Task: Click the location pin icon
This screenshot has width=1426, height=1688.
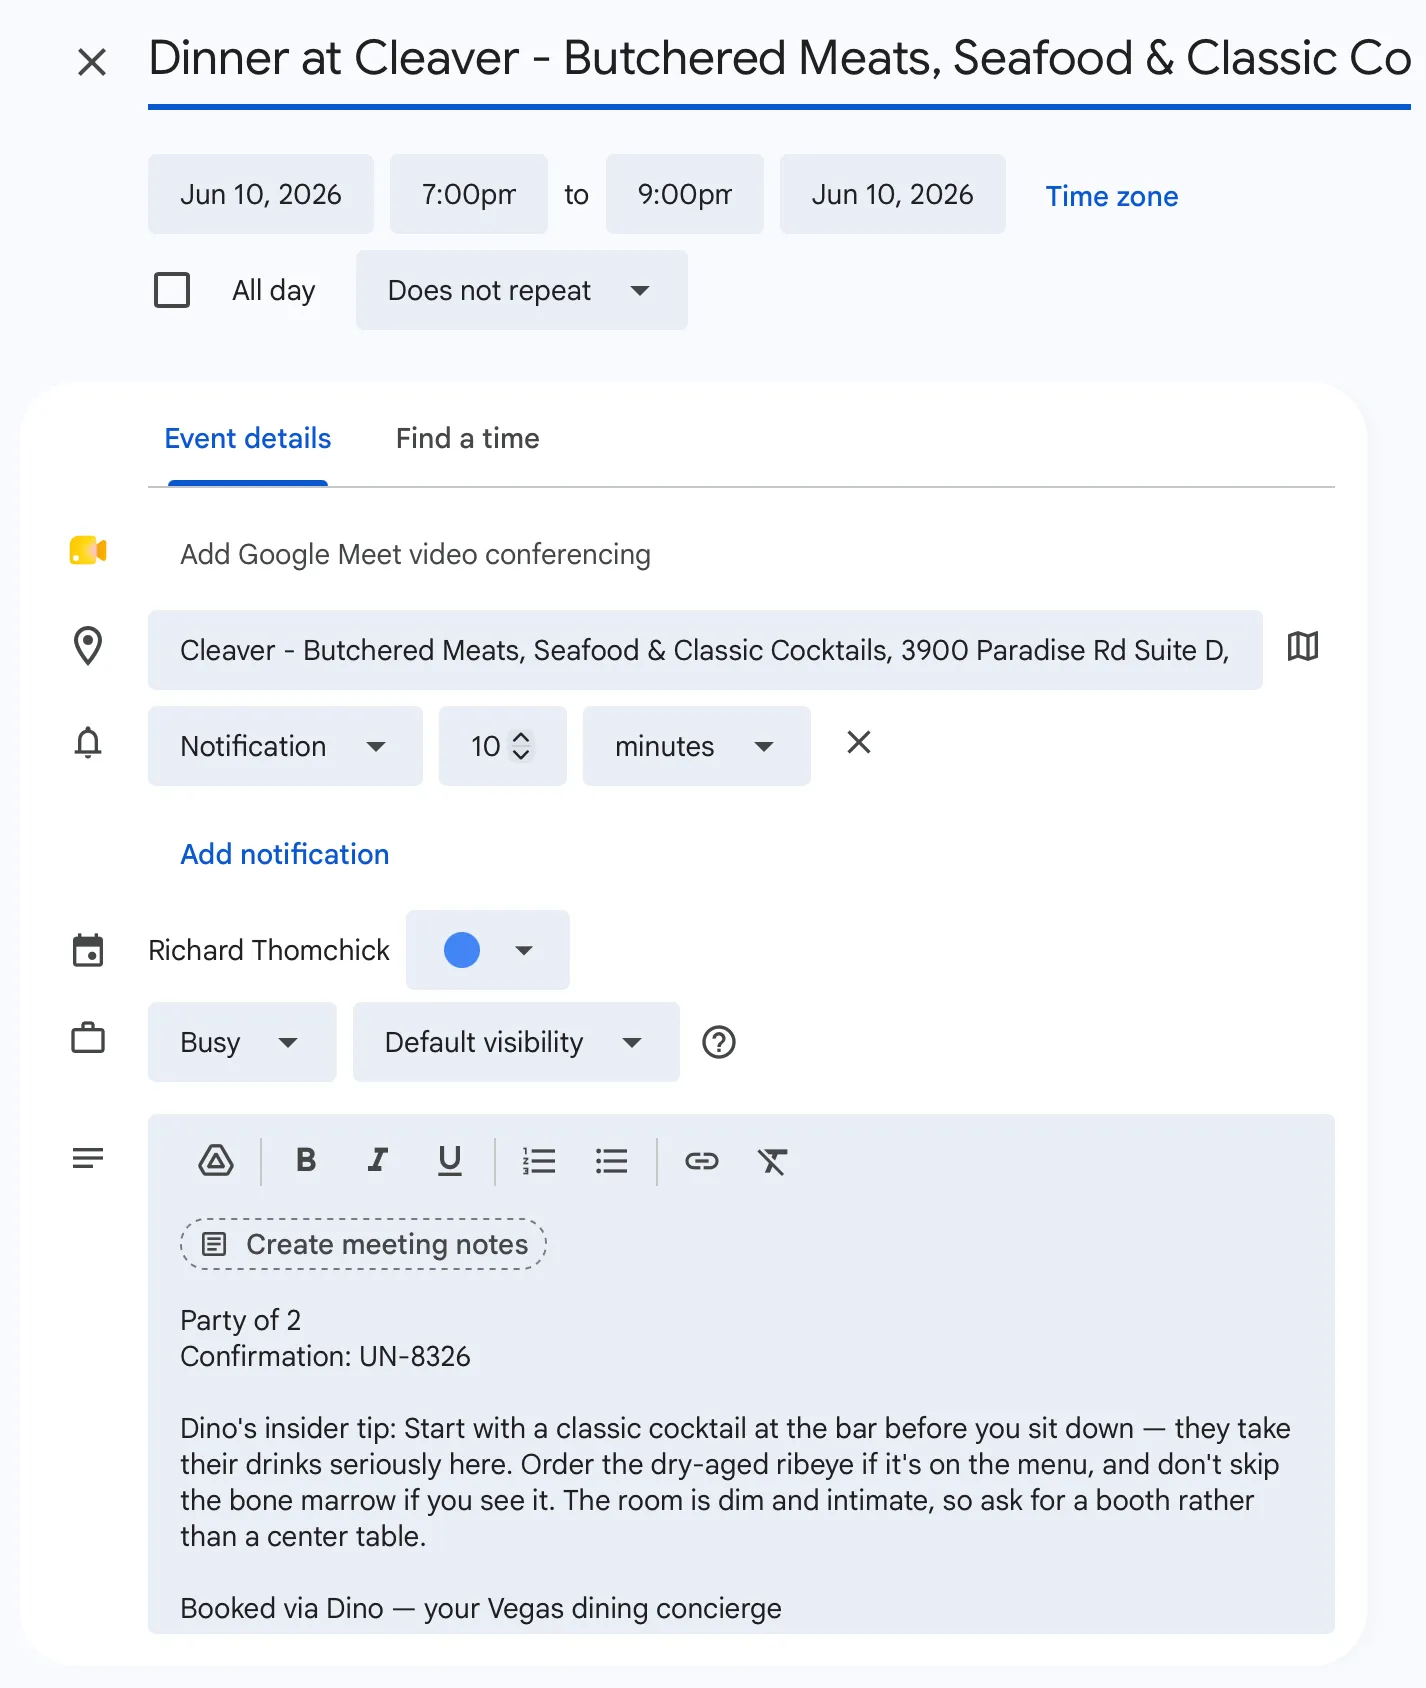Action: click(88, 646)
